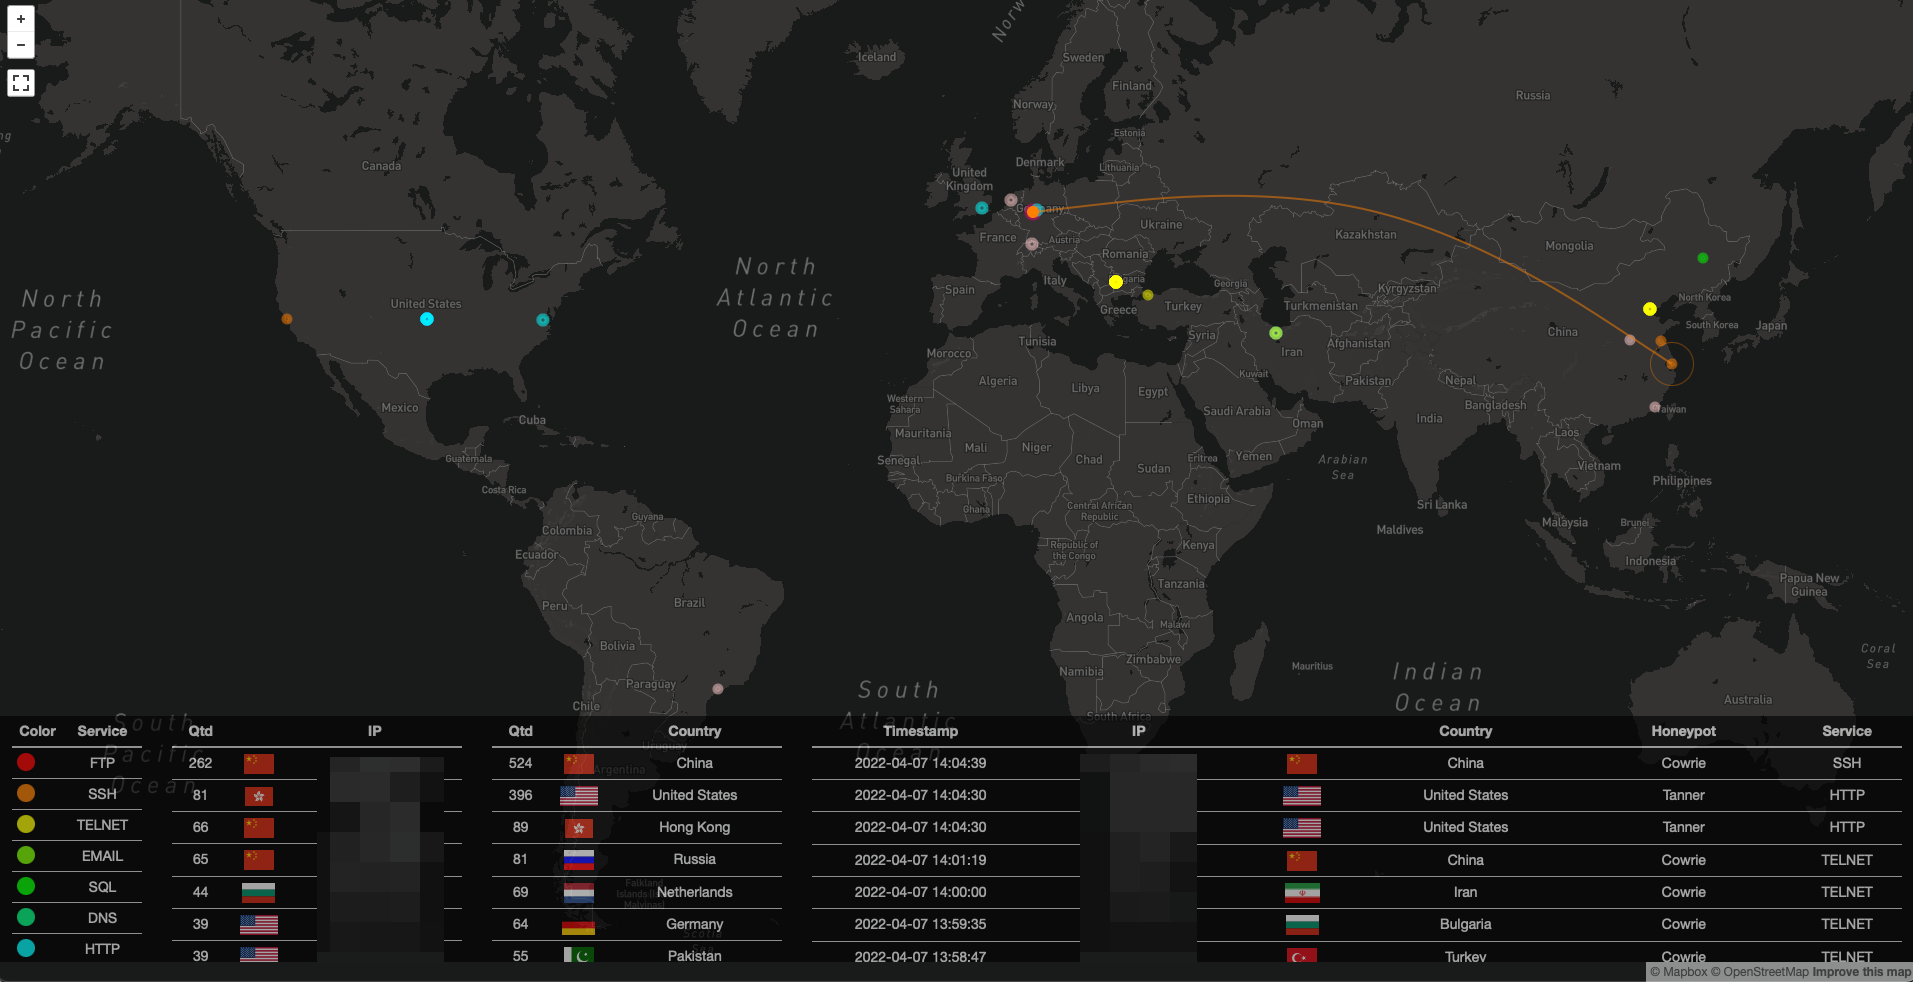
Task: Click the China flag in top country row
Action: click(x=578, y=763)
